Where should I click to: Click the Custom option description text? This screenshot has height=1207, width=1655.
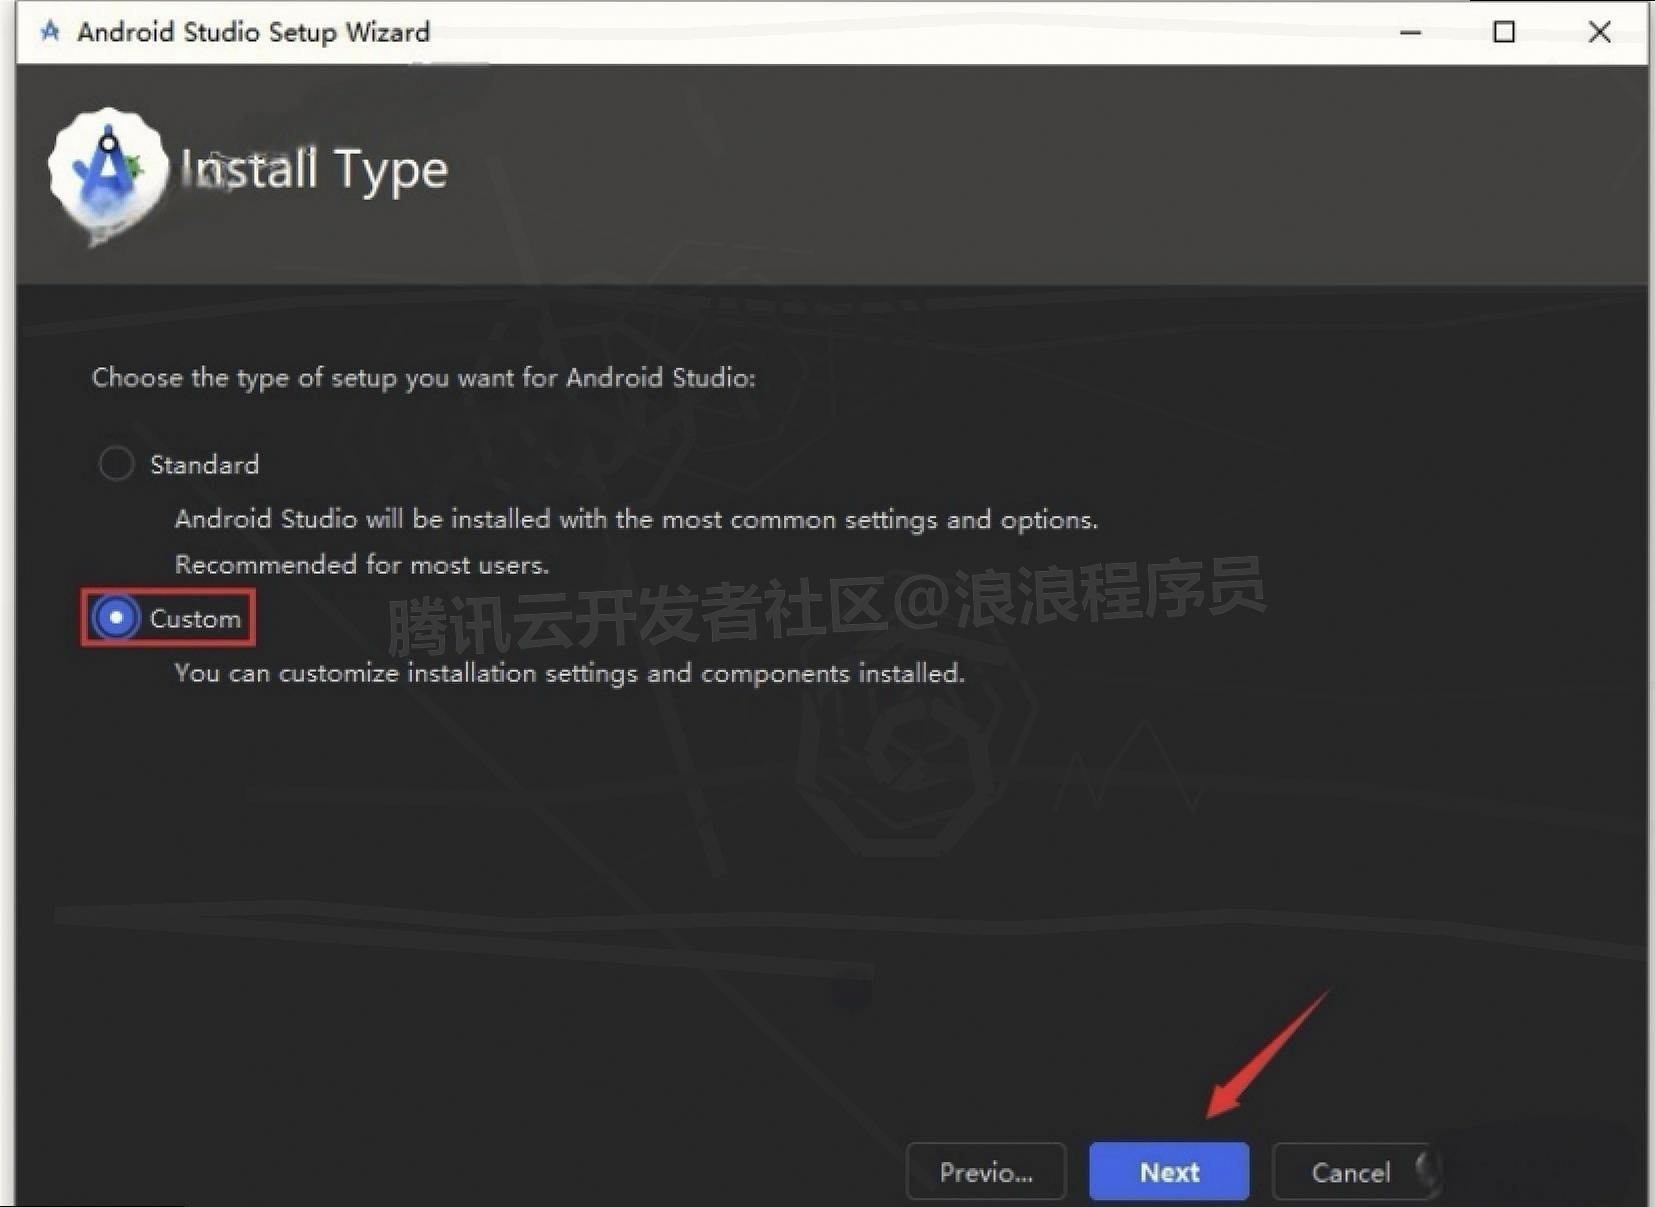point(569,673)
